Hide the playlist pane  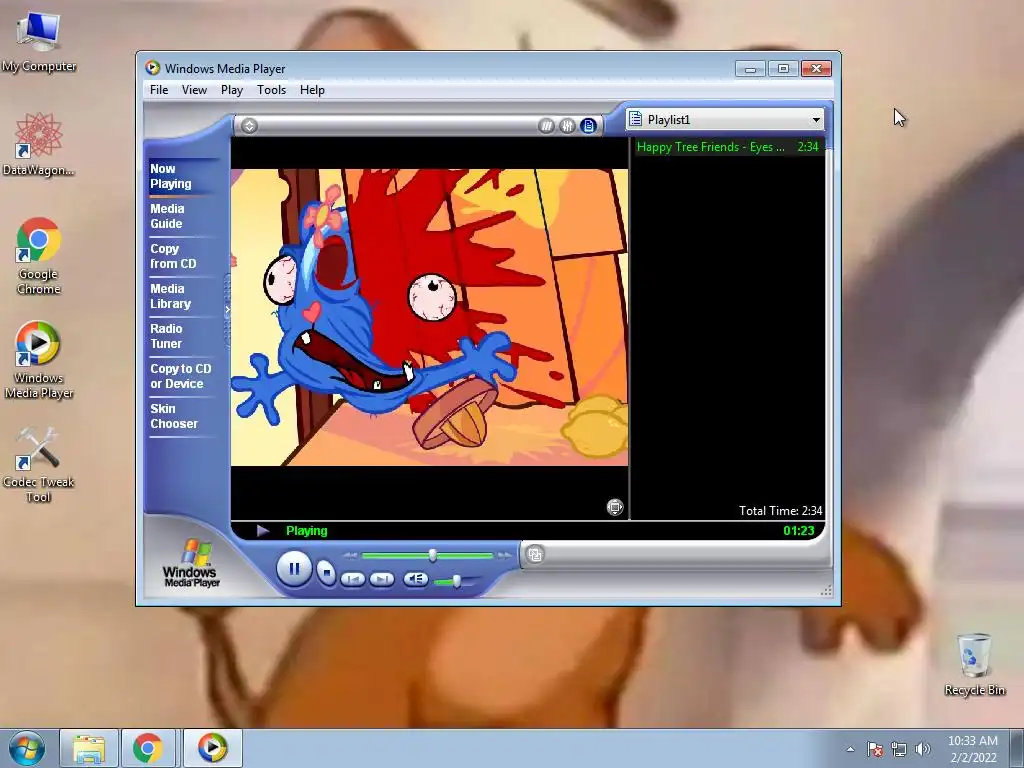[588, 126]
